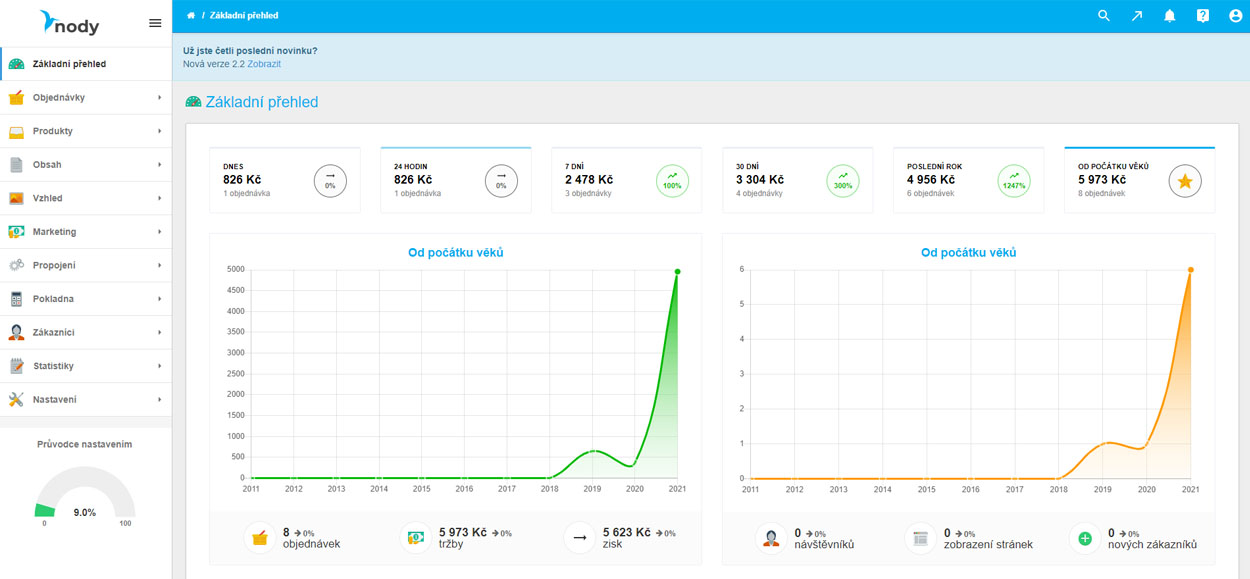Open the notifications bell icon
1250x579 pixels.
coord(1169,16)
